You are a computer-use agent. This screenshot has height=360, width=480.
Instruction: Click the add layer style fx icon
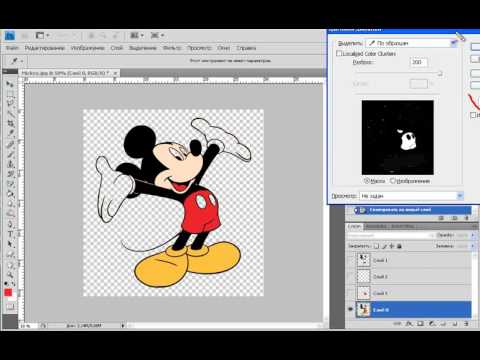[x=409, y=323]
